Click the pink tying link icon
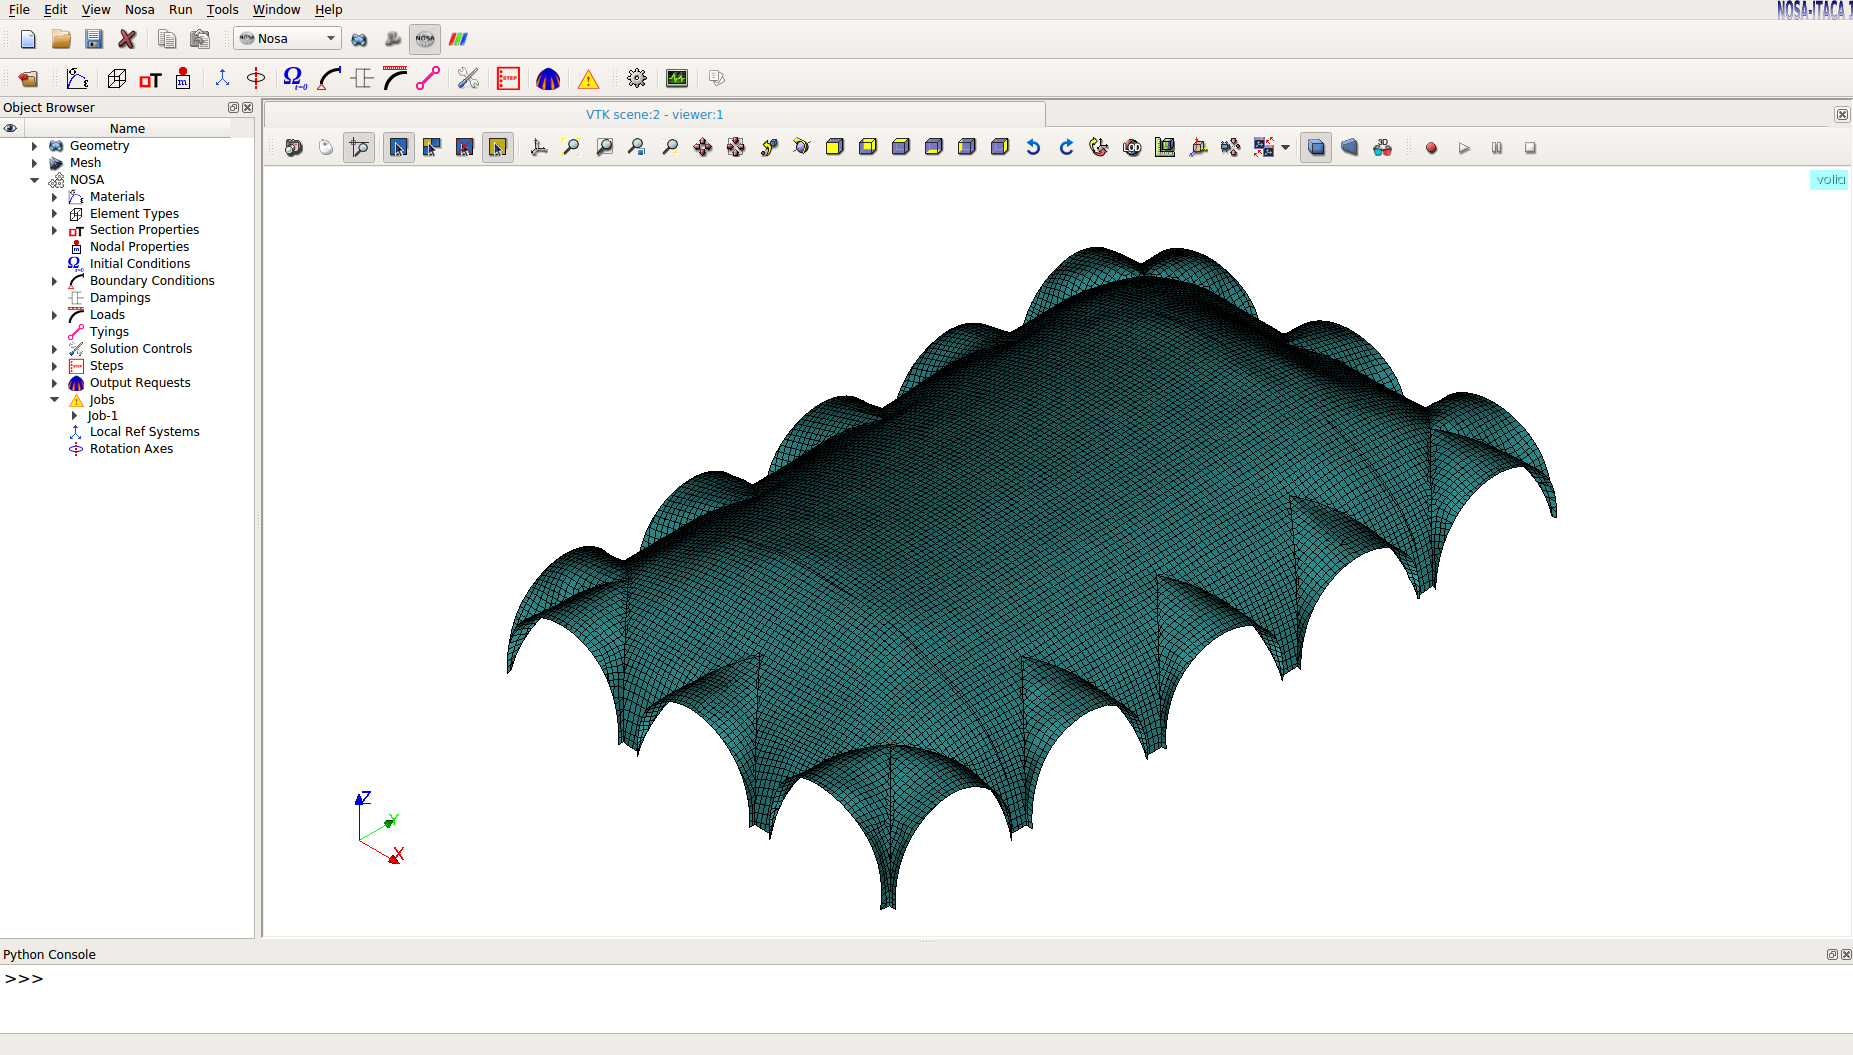The width and height of the screenshot is (1853, 1055). (428, 78)
